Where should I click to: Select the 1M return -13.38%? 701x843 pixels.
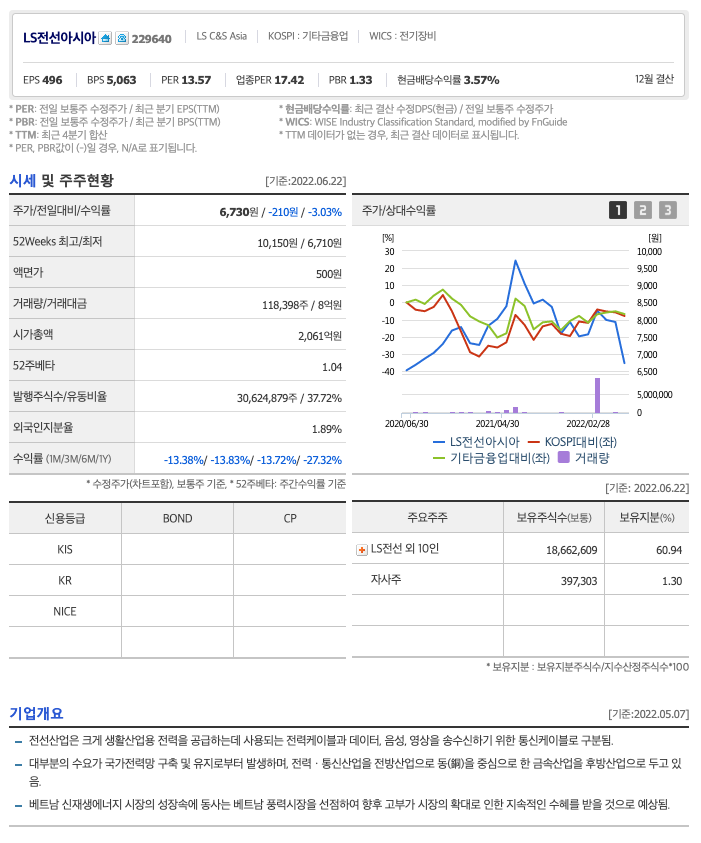click(x=184, y=460)
